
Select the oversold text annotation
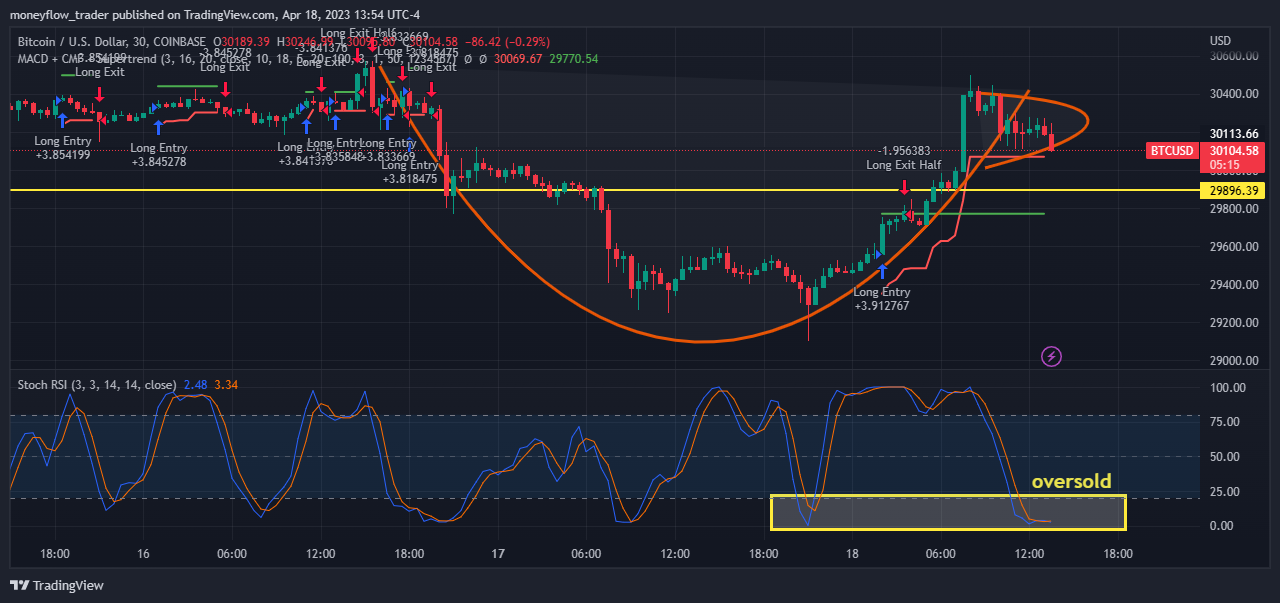1071,482
